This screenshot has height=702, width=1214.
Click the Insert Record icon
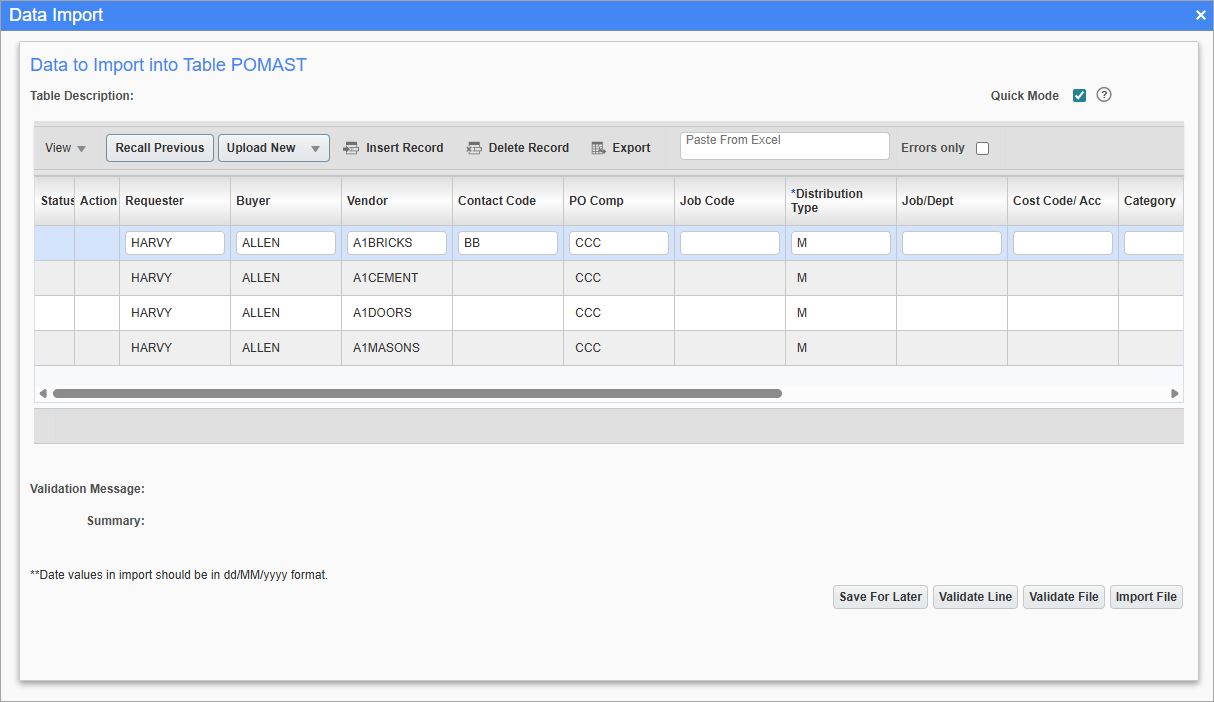[351, 147]
